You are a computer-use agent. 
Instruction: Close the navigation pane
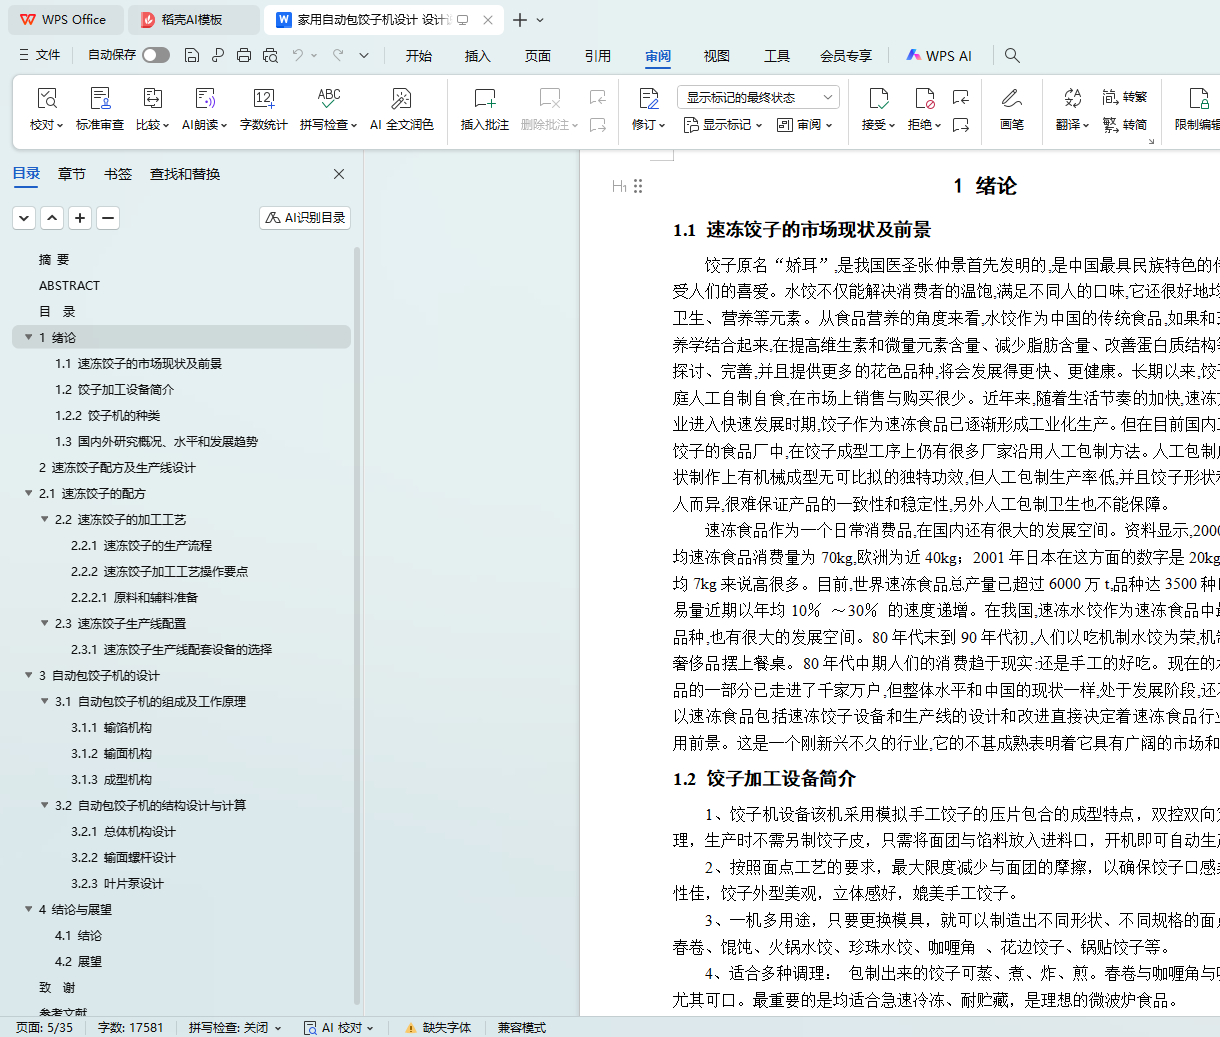click(x=339, y=174)
